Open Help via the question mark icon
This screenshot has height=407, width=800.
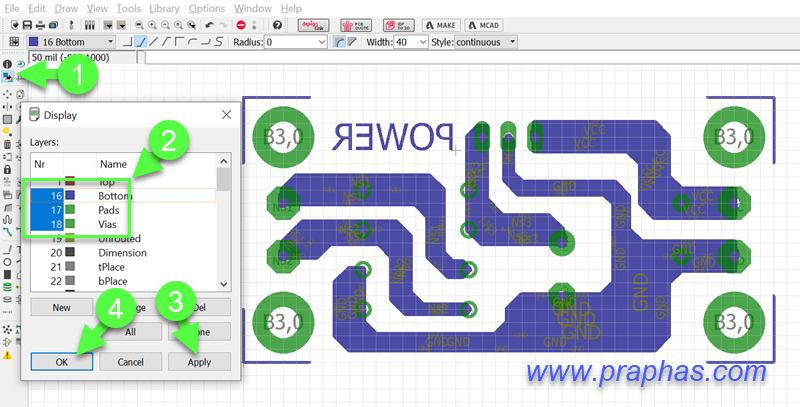[277, 25]
